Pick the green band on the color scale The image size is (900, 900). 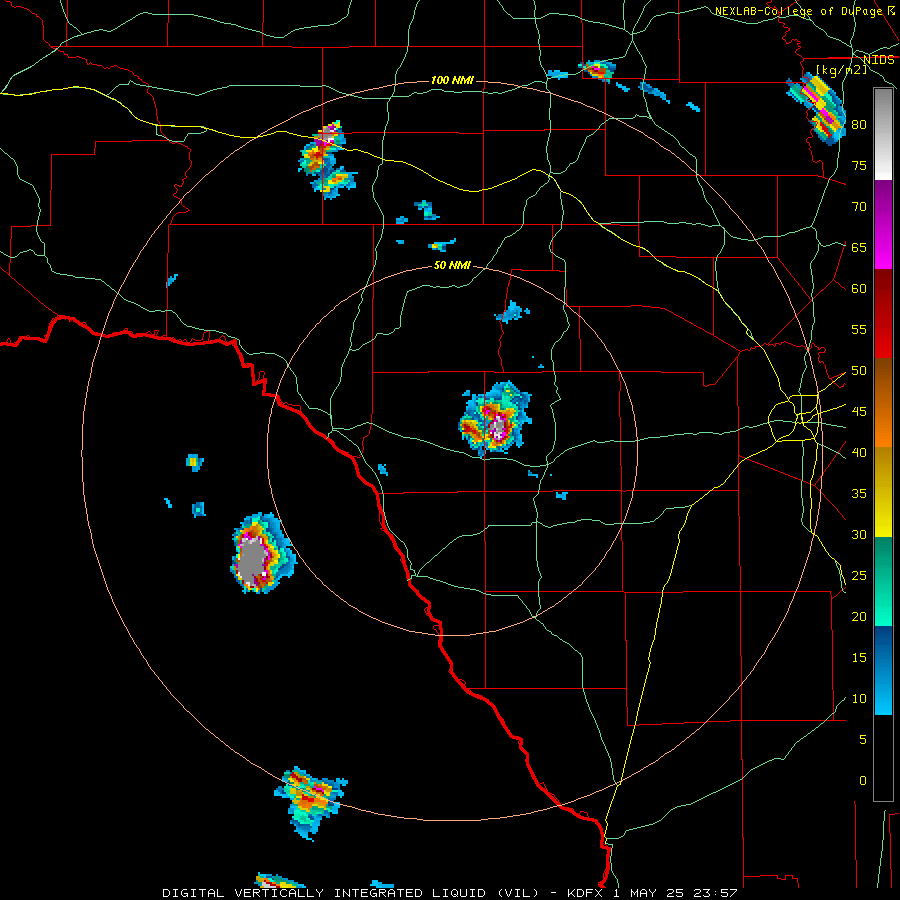883,581
